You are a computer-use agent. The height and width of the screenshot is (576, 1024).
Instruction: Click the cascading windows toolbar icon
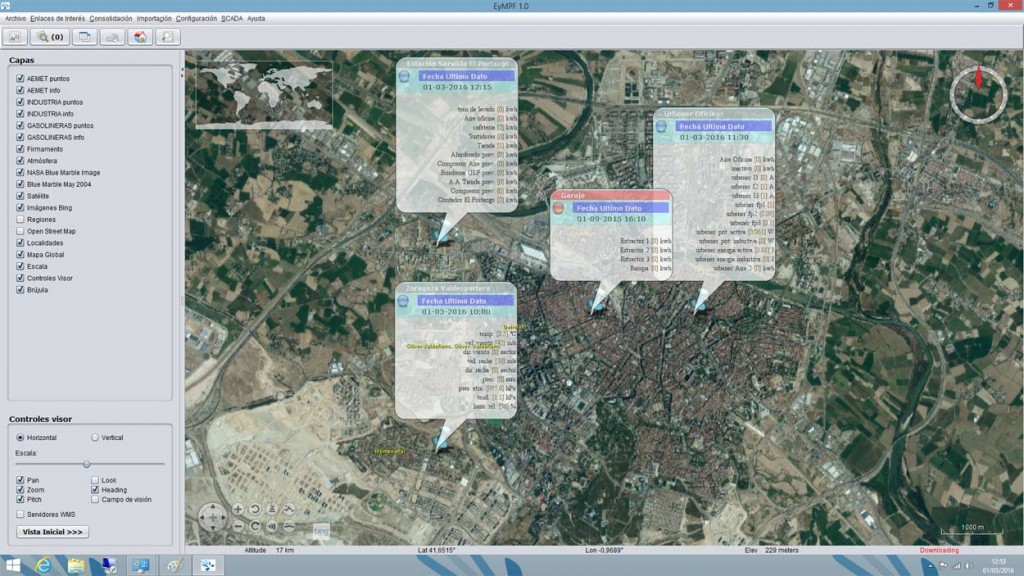point(84,37)
